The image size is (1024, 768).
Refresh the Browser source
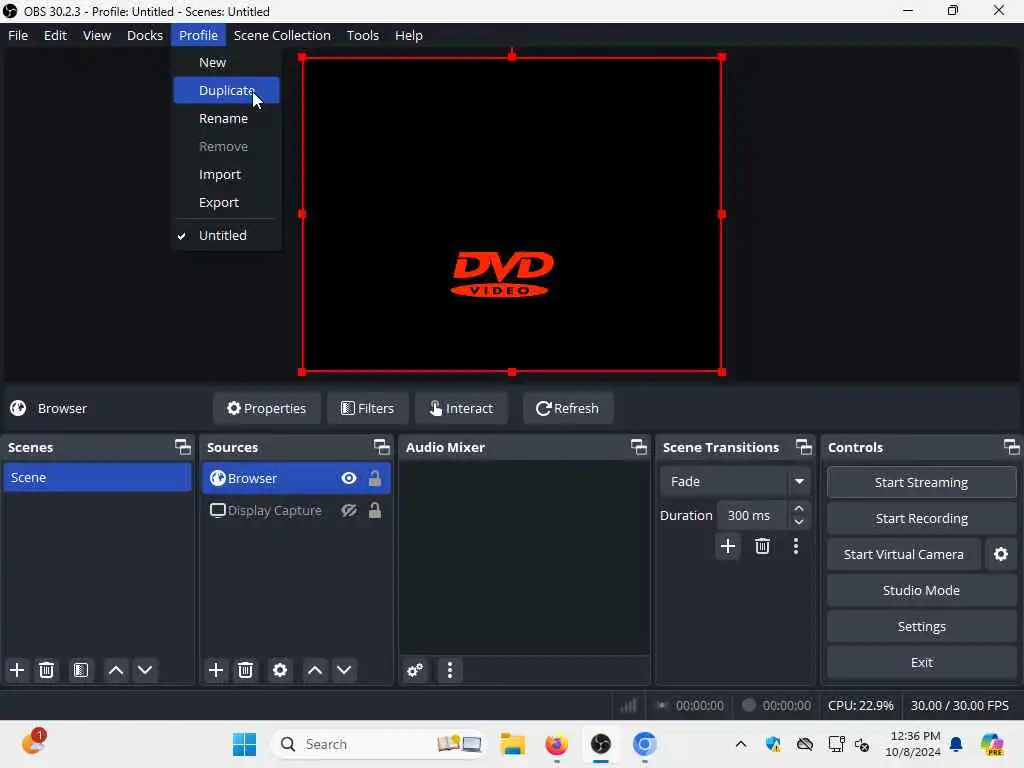pyautogui.click(x=568, y=408)
